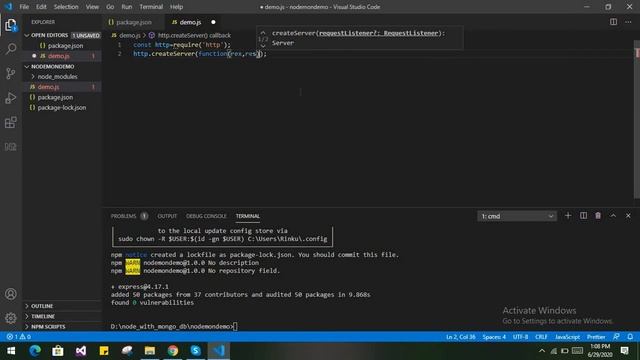Screen dimensions: 640x360
Task: Show hidden system tray icons
Action: coord(542,351)
